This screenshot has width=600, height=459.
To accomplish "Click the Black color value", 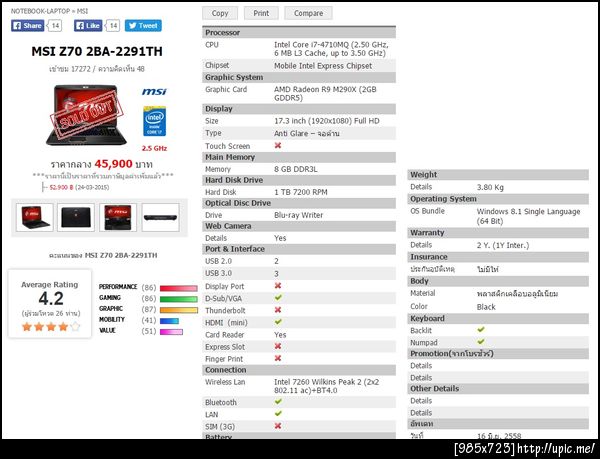I will [486, 307].
